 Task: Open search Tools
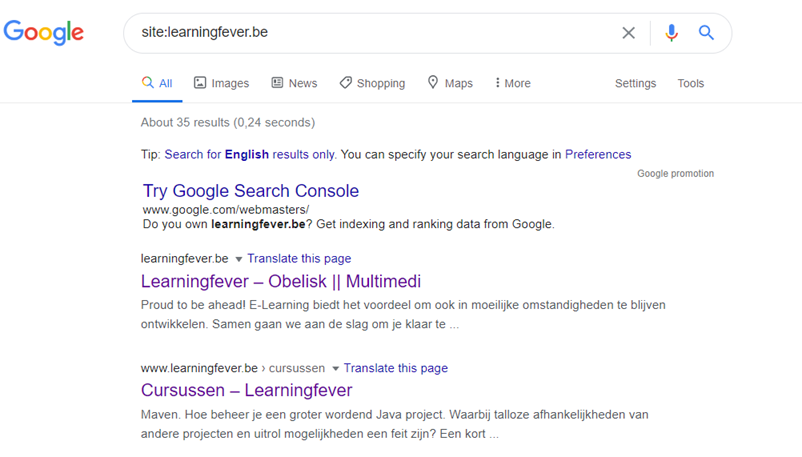click(x=690, y=83)
